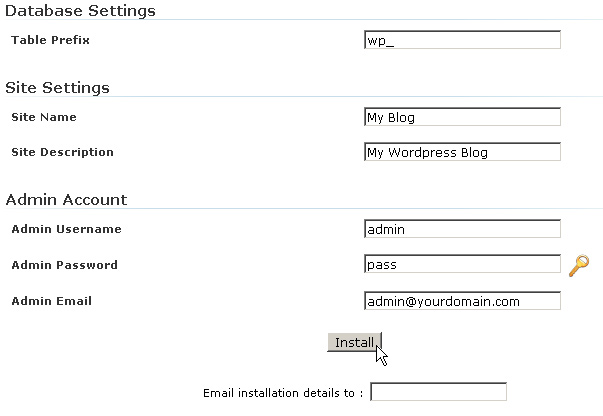
Task: Focus the empty email installation details field
Action: 438,392
